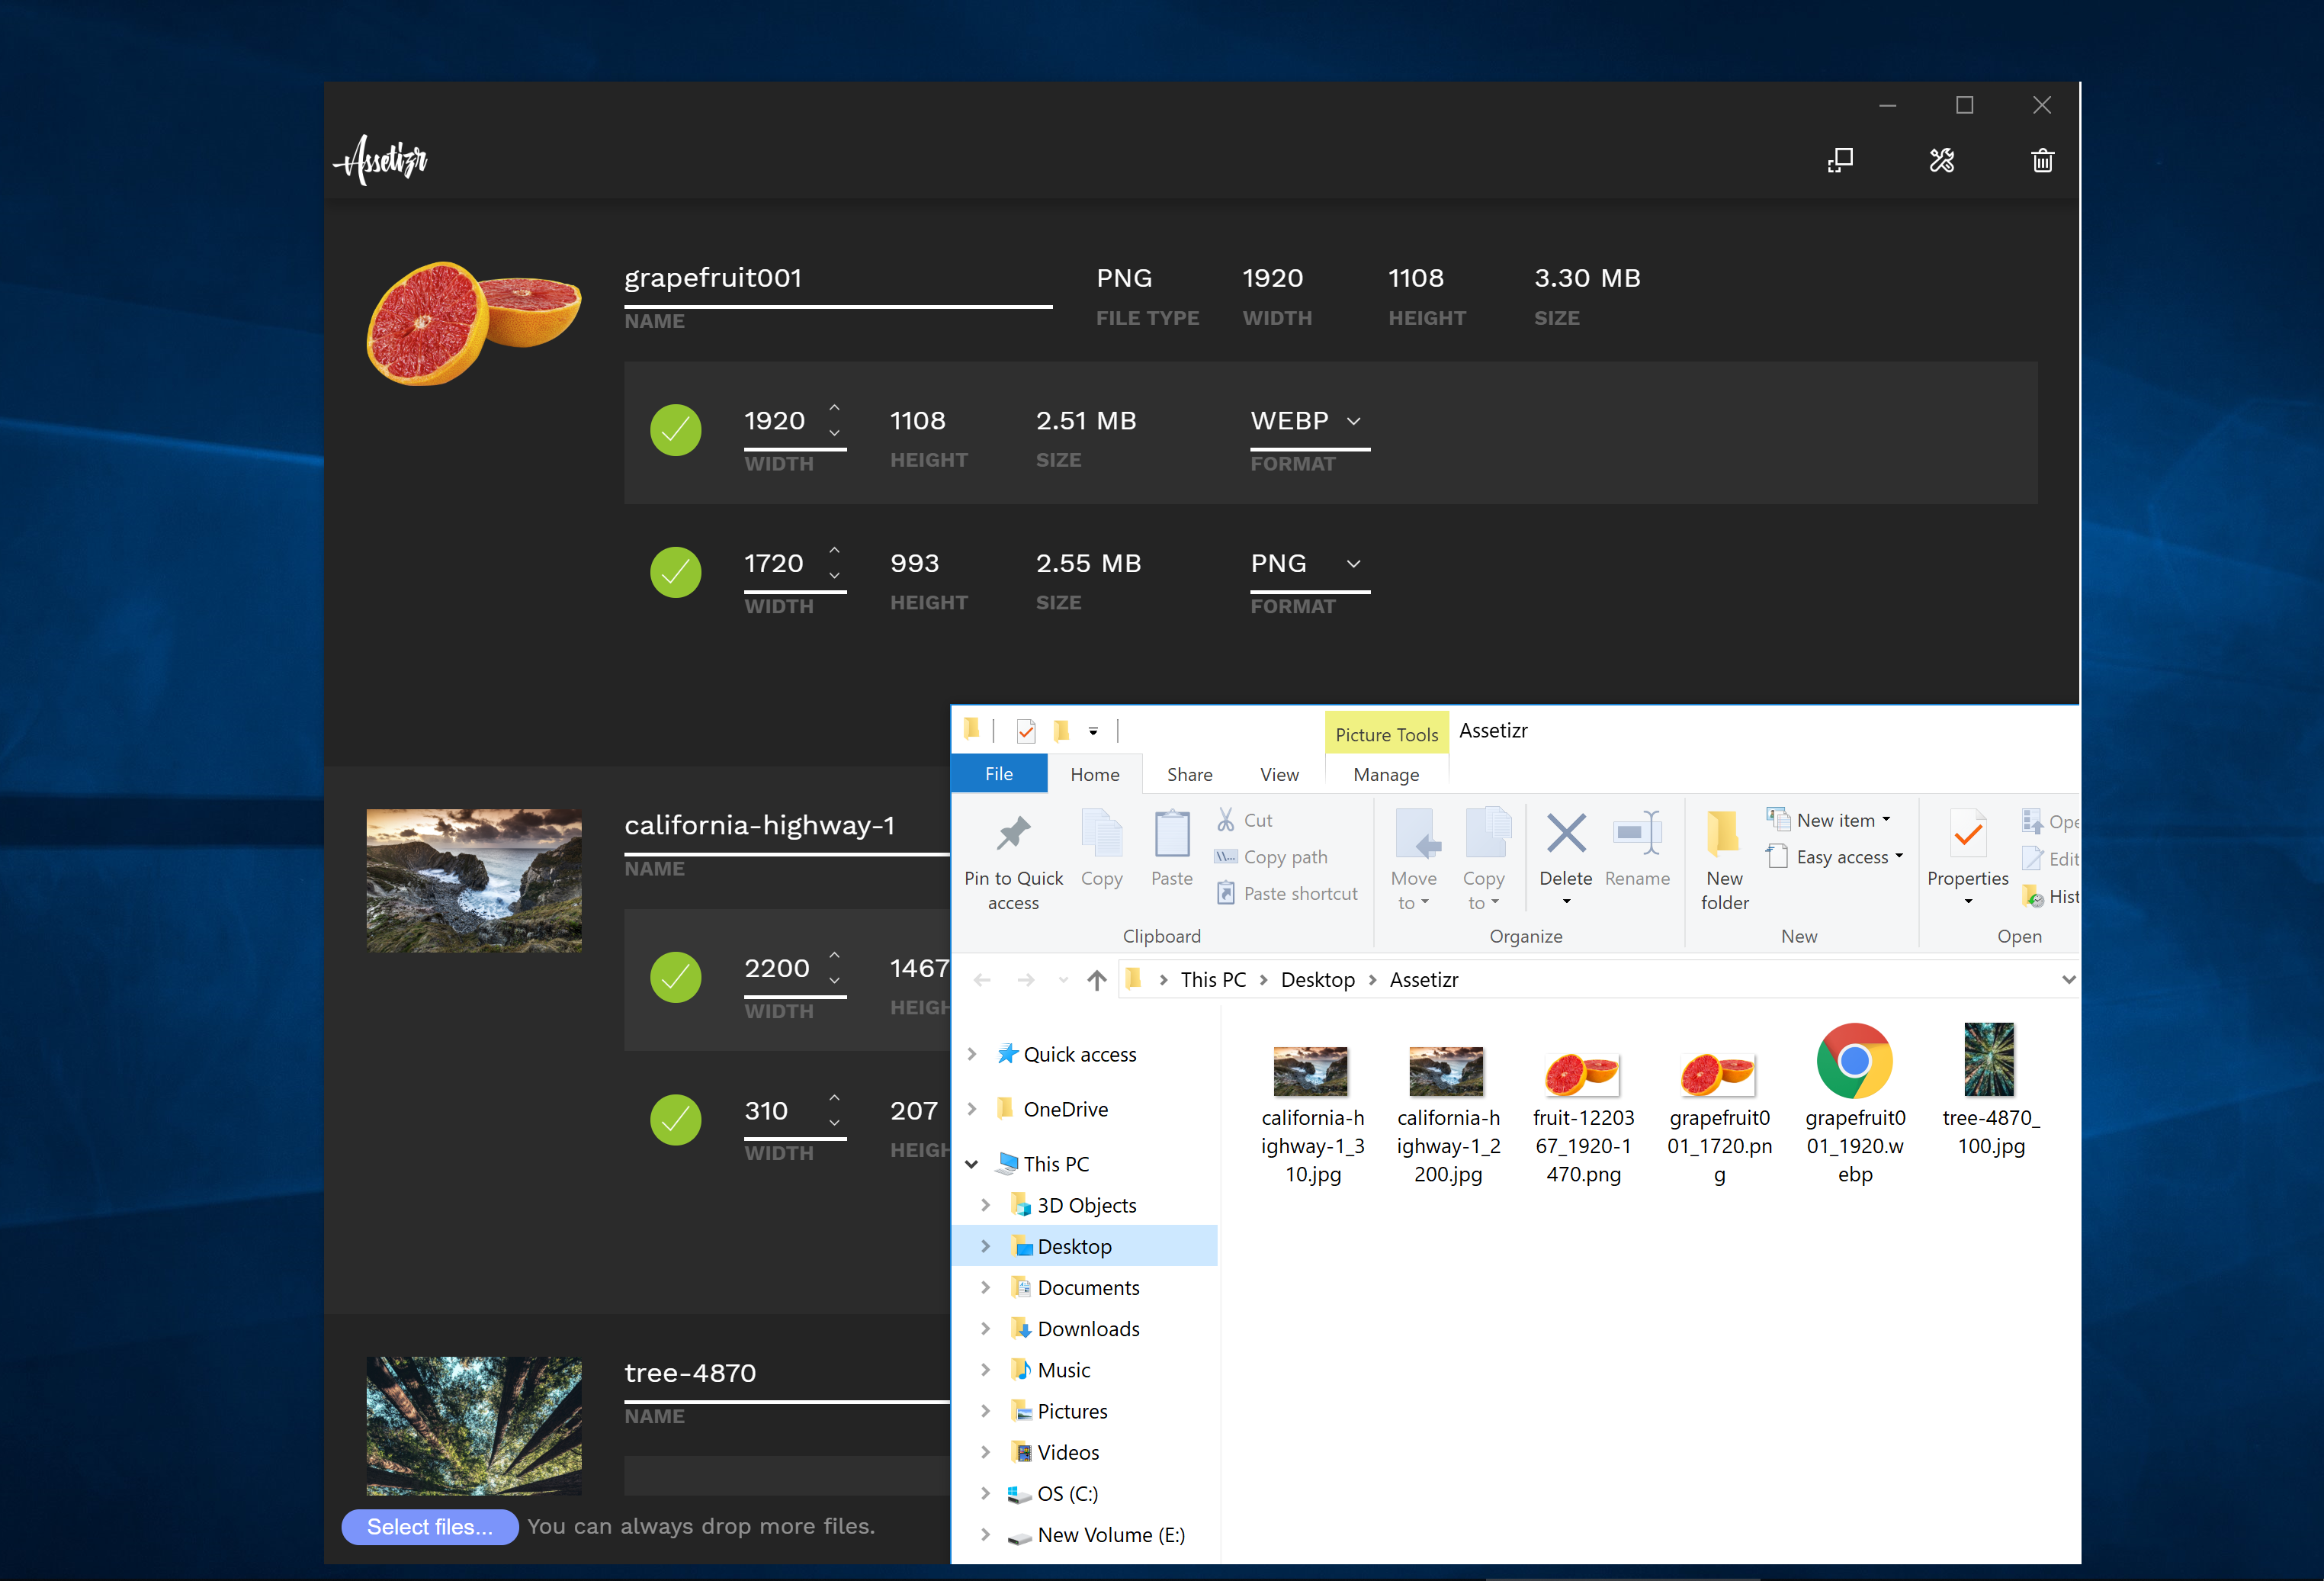This screenshot has width=2324, height=1581.
Task: Select the grapefruit001_1920.webp file thumbnail
Action: pyautogui.click(x=1855, y=1062)
